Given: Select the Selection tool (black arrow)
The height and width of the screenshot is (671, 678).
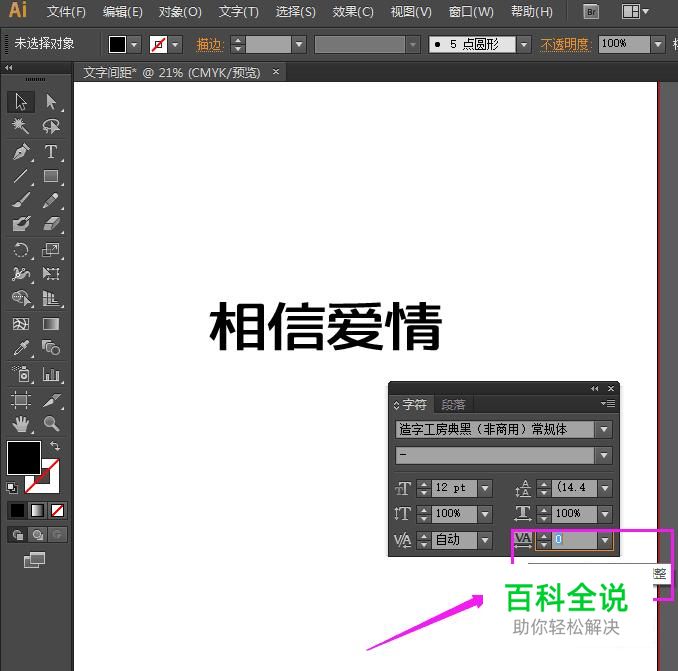Looking at the screenshot, I should point(21,102).
